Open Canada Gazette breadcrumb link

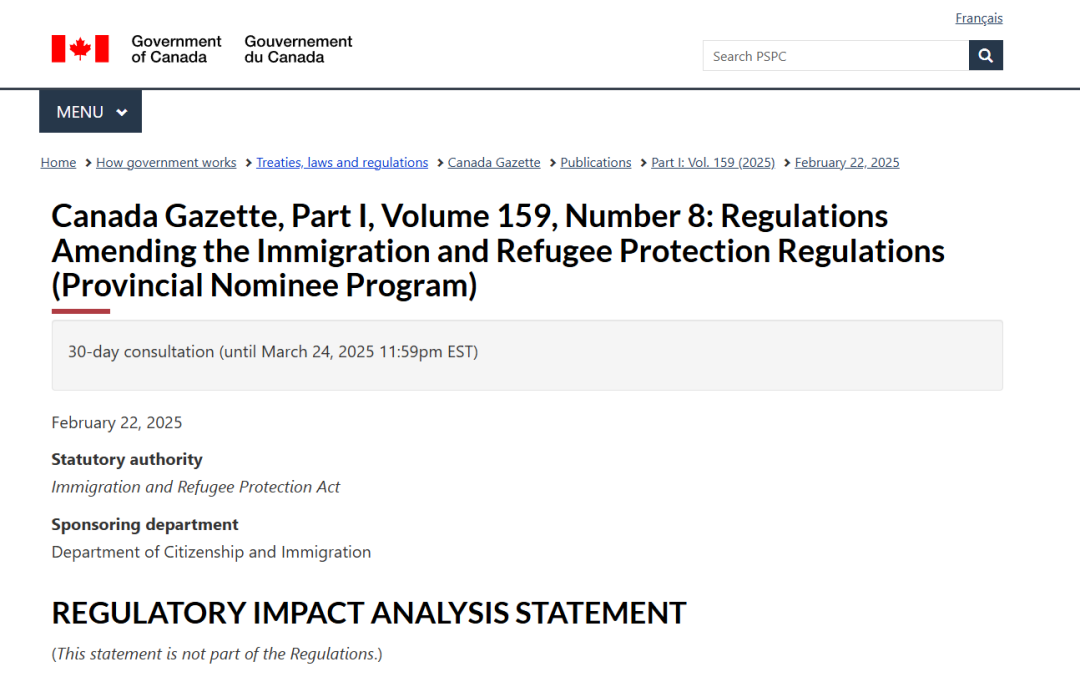coord(494,162)
